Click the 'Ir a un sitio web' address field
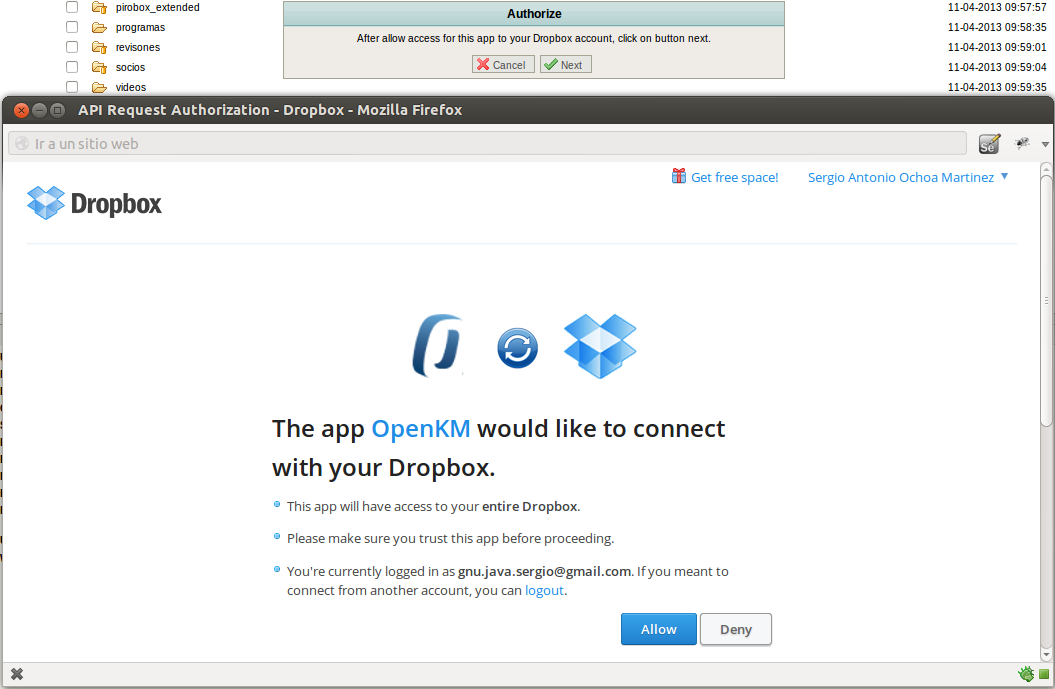This screenshot has height=689, width=1055. pyautogui.click(x=488, y=143)
